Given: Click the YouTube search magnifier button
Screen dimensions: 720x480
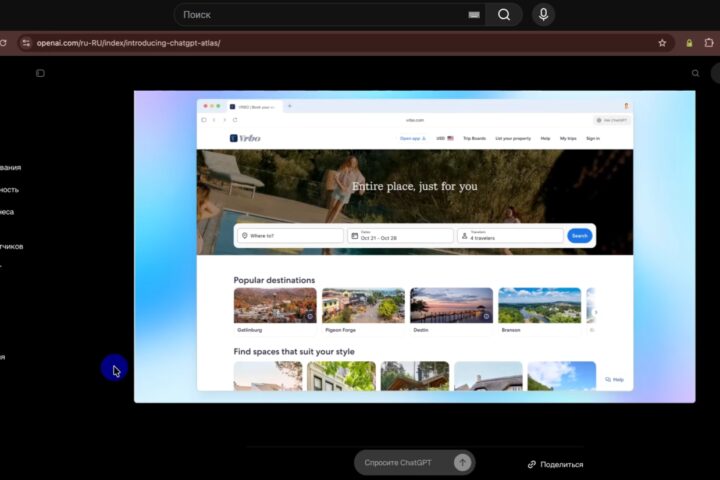Looking at the screenshot, I should (x=504, y=15).
